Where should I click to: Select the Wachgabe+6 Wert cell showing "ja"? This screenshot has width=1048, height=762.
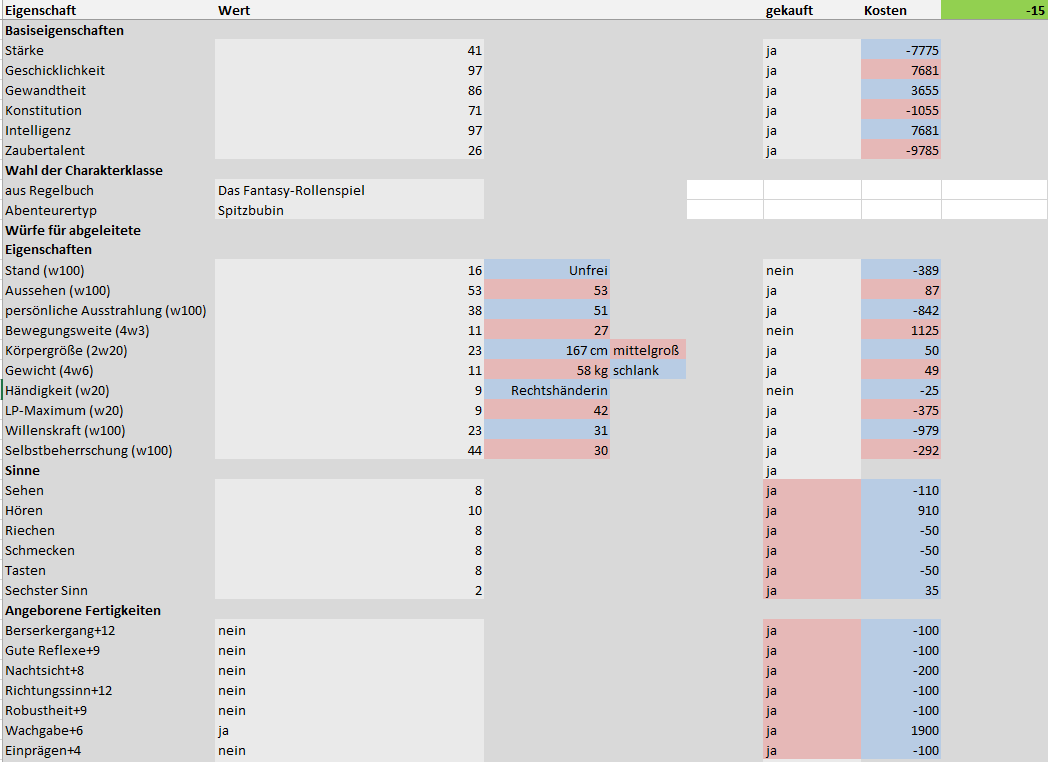pyautogui.click(x=349, y=730)
